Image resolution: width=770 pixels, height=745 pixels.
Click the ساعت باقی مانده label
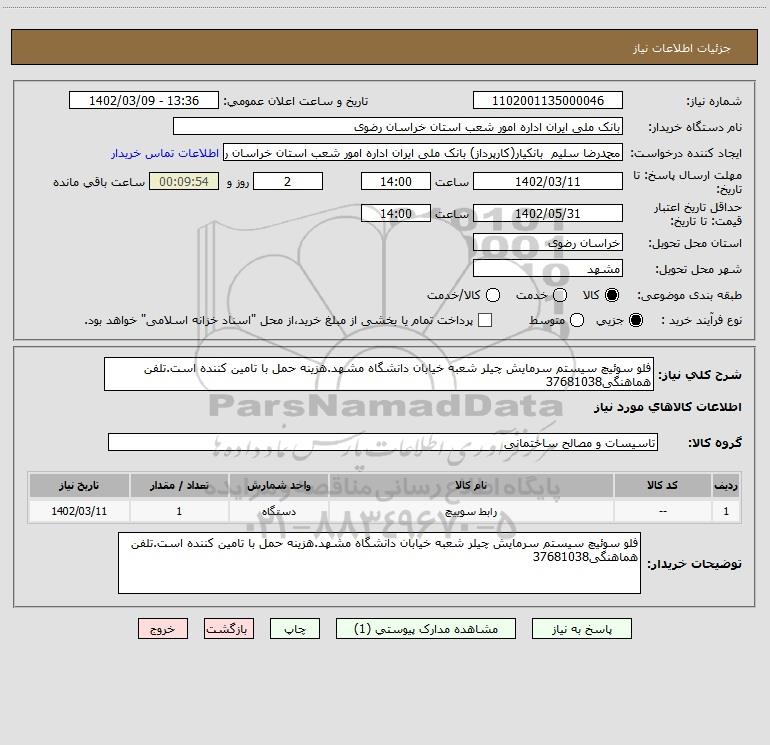tap(99, 182)
